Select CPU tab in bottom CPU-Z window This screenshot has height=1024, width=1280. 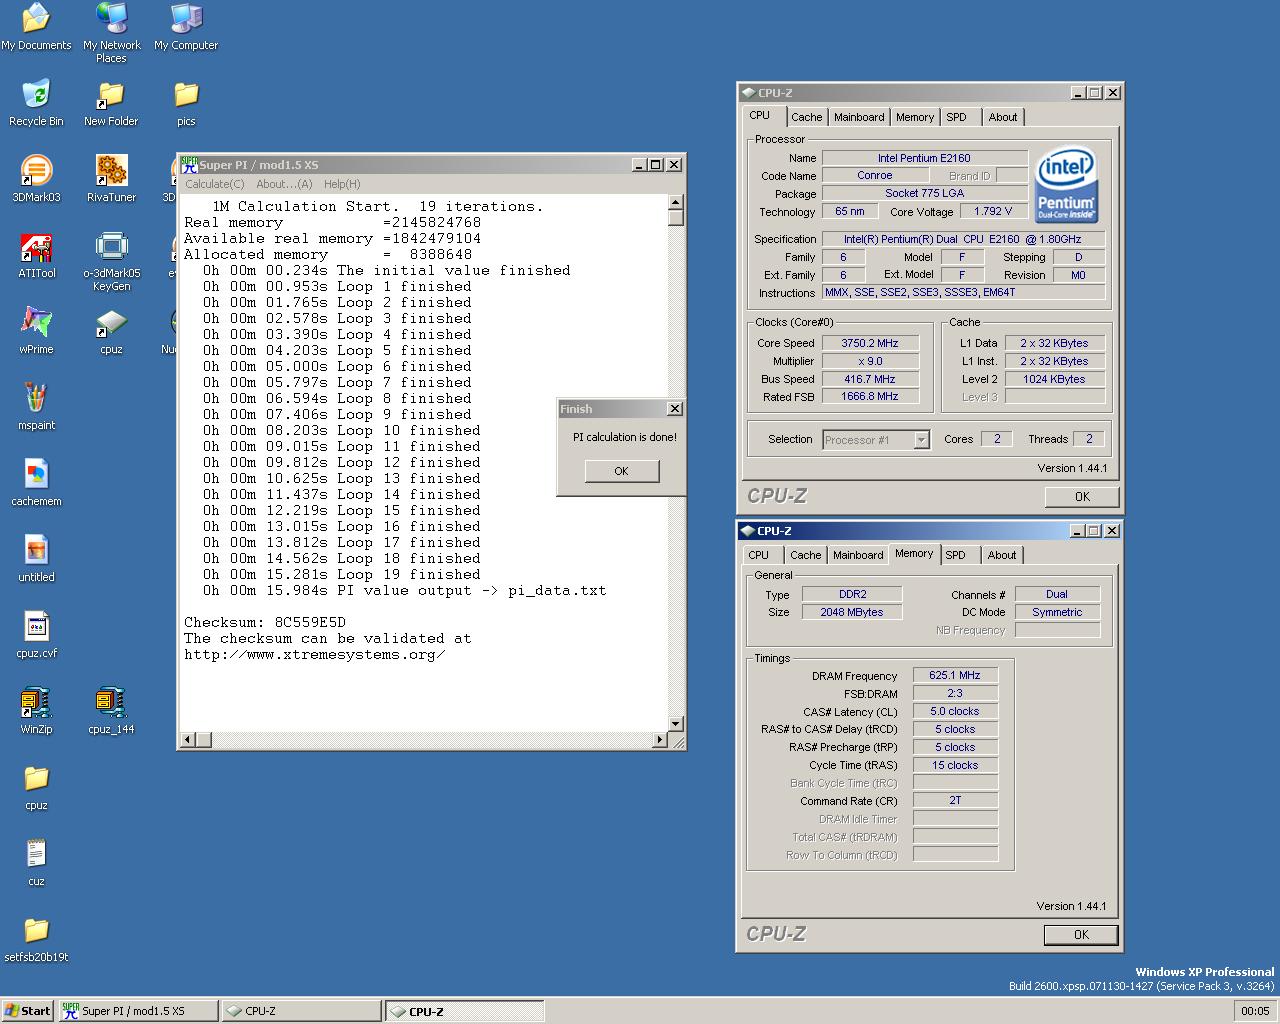(759, 555)
